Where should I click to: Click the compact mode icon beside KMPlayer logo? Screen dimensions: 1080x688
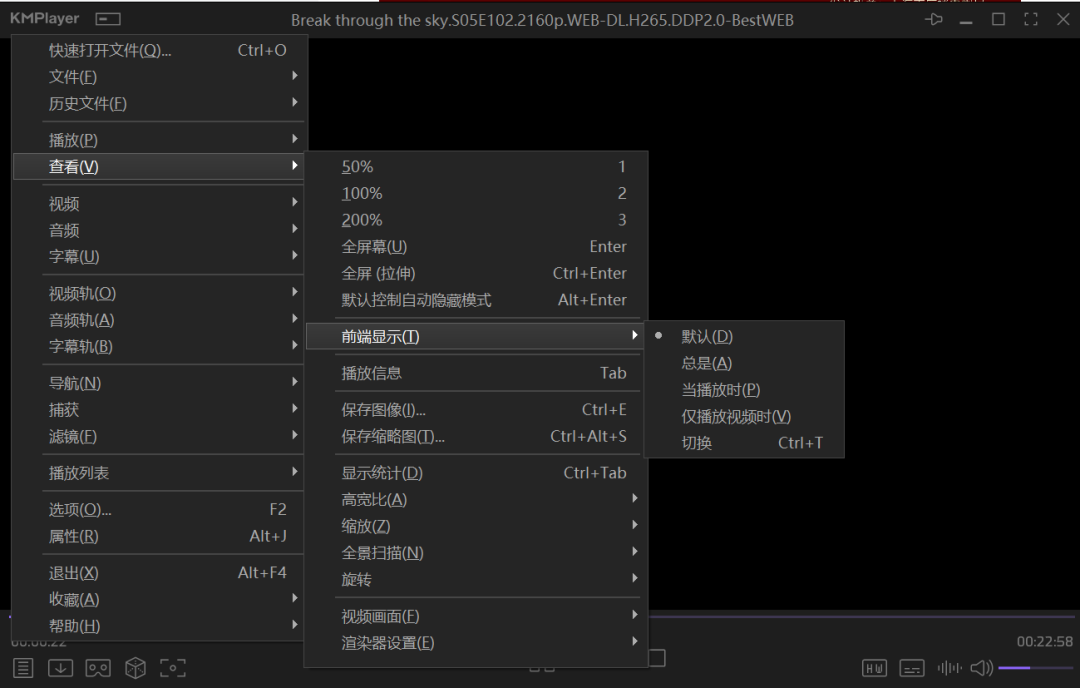pyautogui.click(x=108, y=19)
